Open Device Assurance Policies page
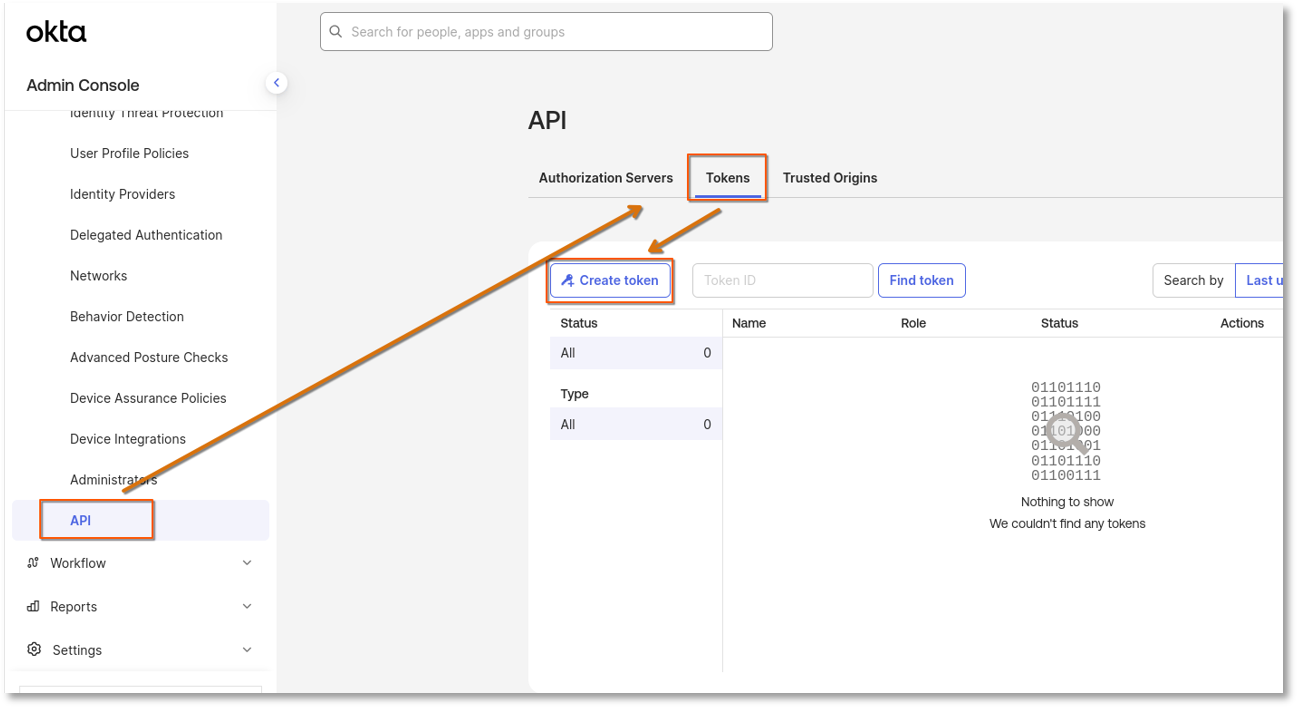Screen dimensions: 1297x707 (148, 398)
